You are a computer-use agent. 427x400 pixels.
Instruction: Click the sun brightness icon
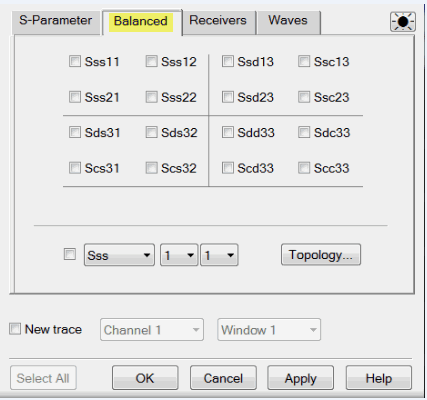pos(403,22)
